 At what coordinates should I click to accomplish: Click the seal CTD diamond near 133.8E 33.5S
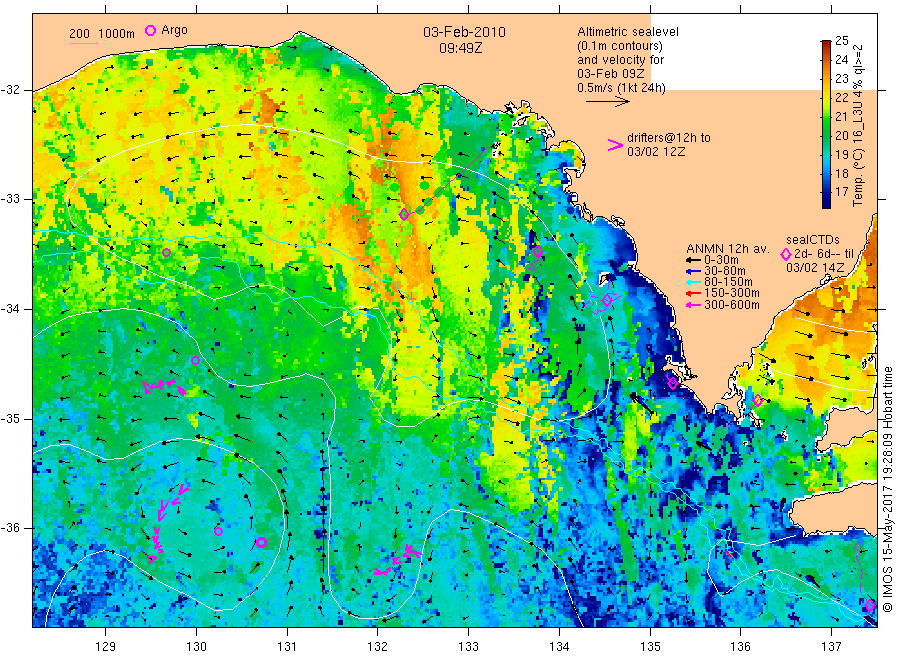click(x=538, y=252)
